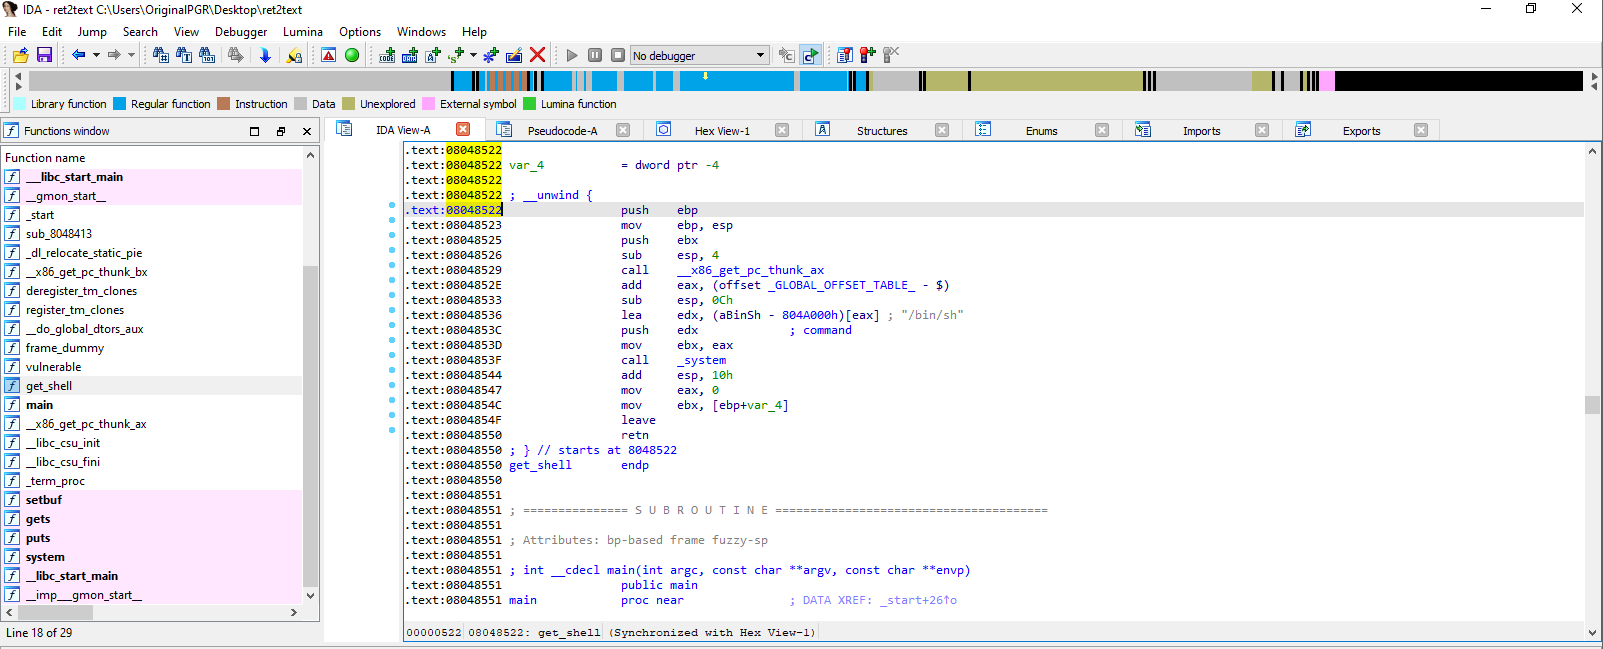Click the binoculars text search icon

pos(184,55)
